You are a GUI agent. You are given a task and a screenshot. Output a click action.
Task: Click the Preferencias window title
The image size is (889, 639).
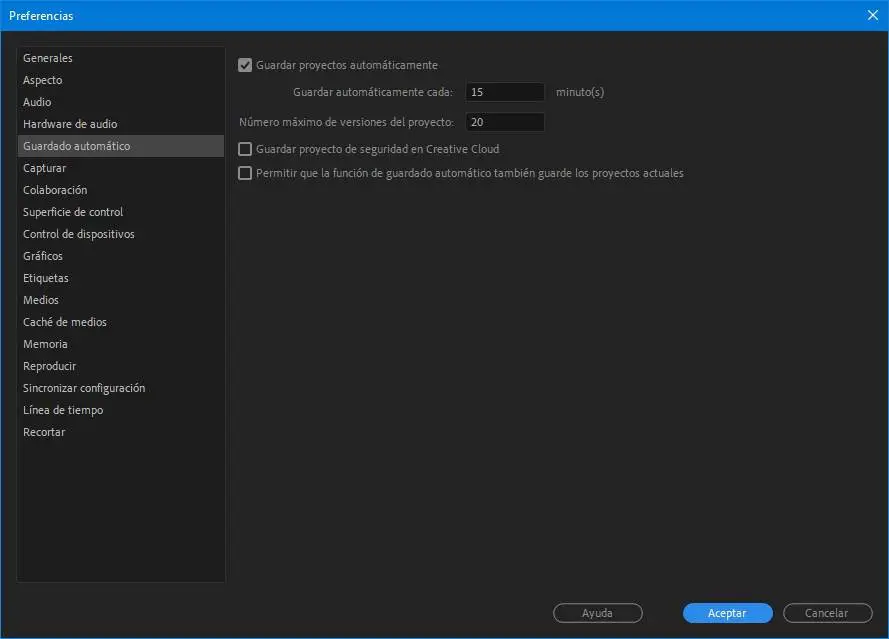coord(41,16)
